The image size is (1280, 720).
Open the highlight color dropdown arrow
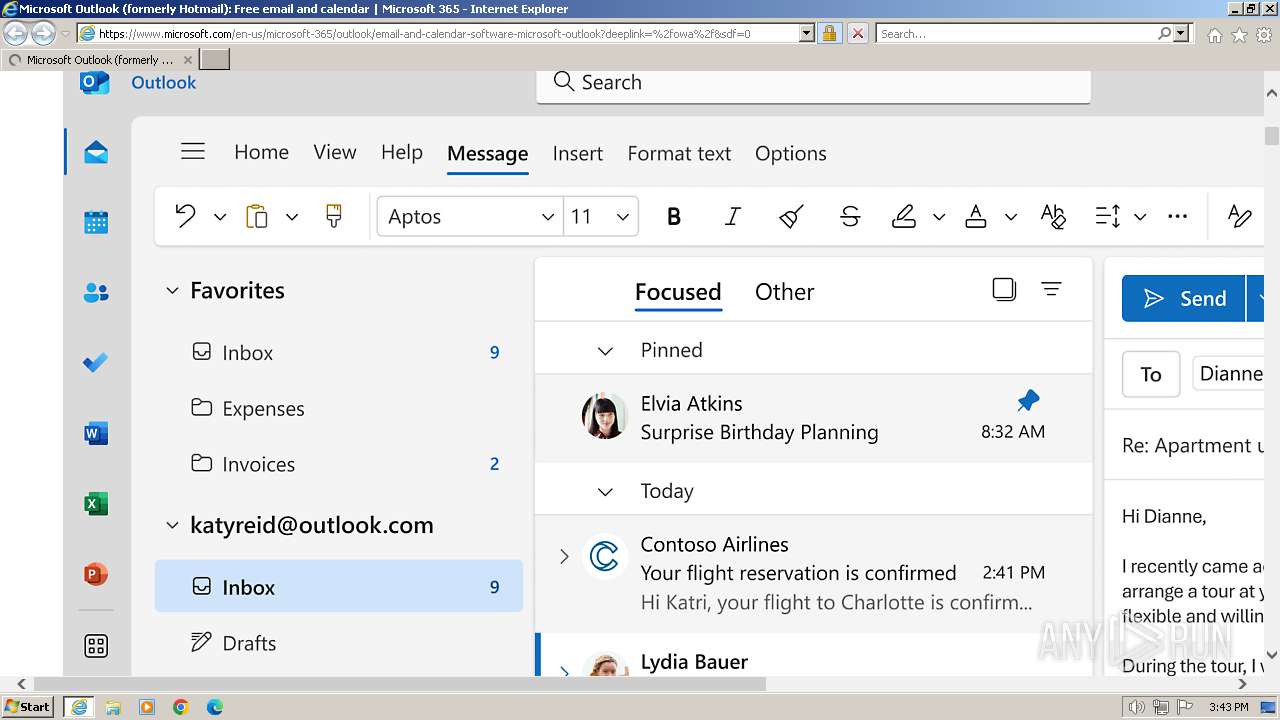pyautogui.click(x=939, y=217)
